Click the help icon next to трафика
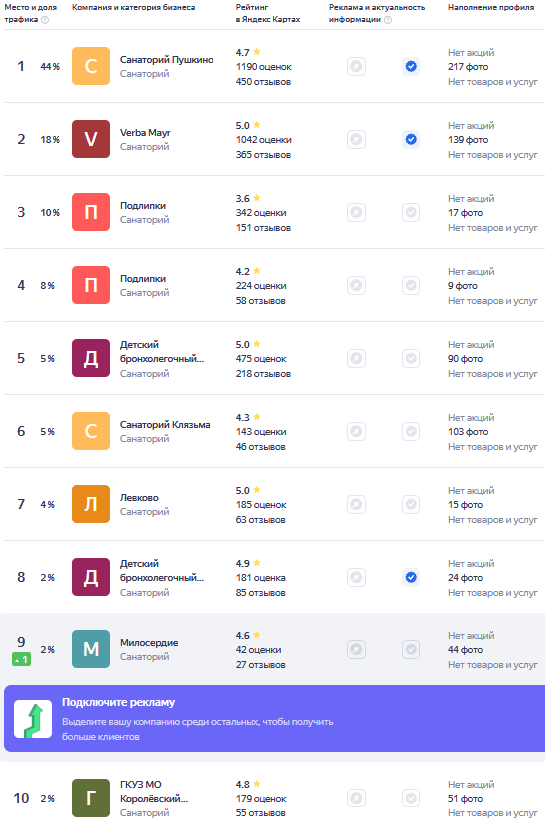Viewport: 545px width, 825px height. (45, 20)
